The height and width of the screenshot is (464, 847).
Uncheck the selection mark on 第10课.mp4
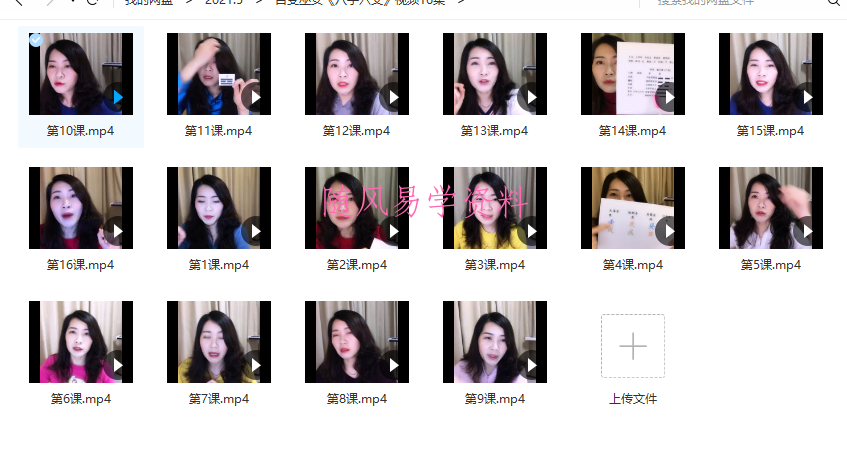coord(36,40)
